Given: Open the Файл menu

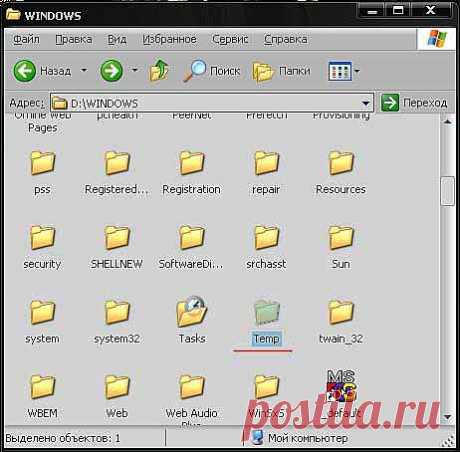Looking at the screenshot, I should point(26,39).
